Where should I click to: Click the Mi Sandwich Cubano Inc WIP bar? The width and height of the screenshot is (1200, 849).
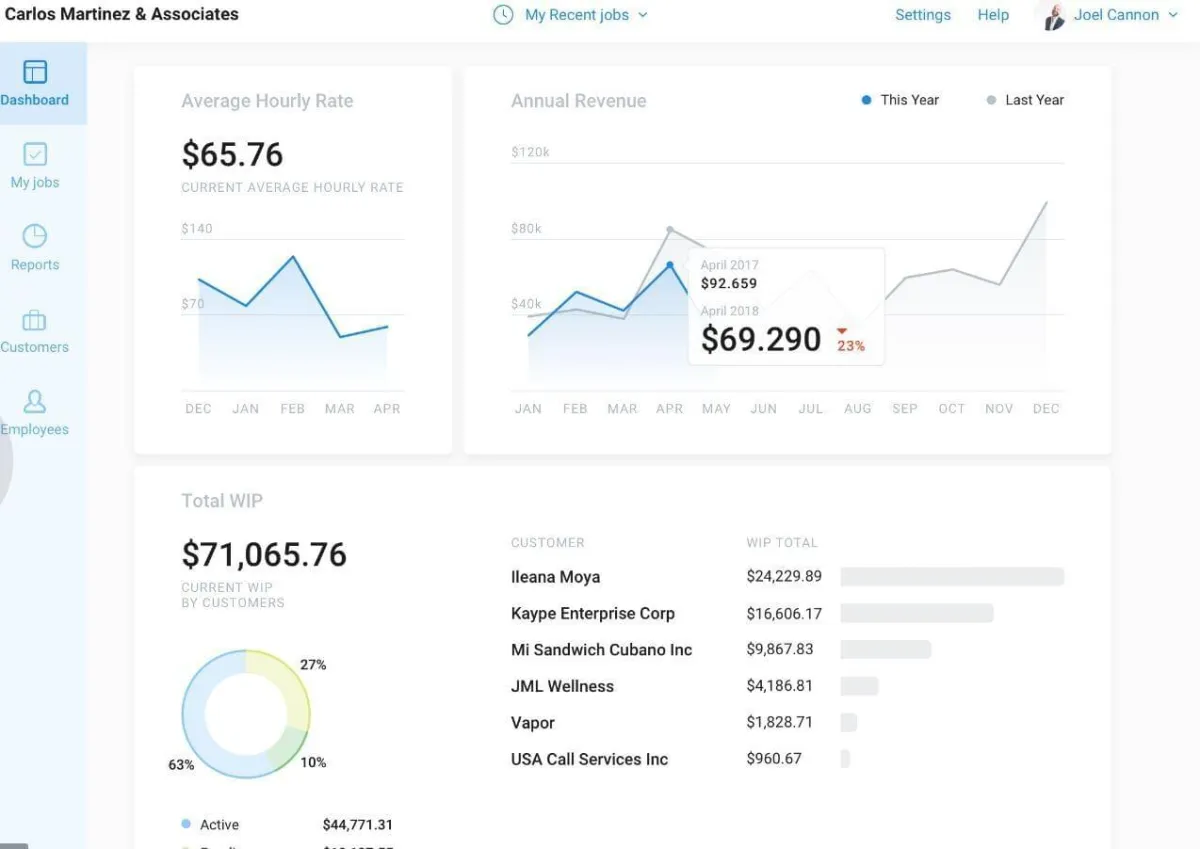[886, 649]
